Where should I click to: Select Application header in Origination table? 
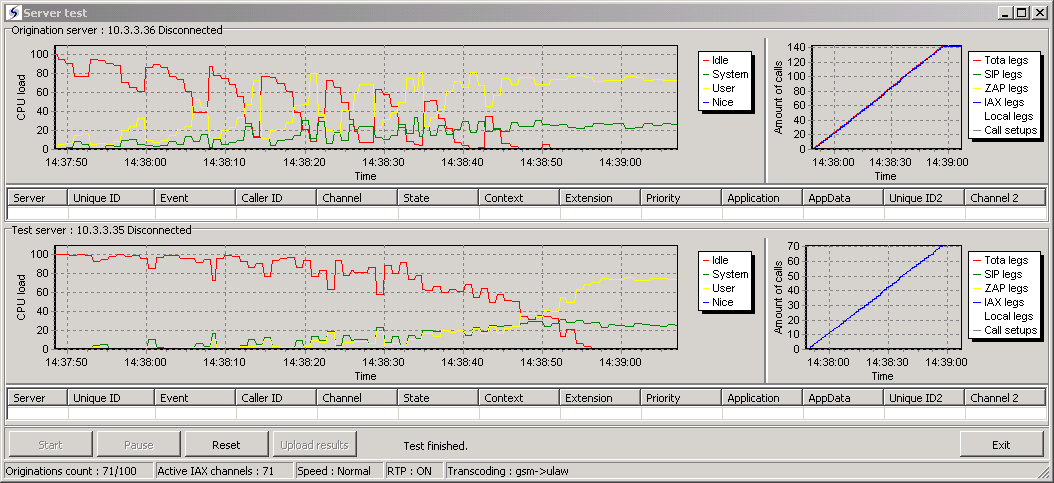coord(762,198)
